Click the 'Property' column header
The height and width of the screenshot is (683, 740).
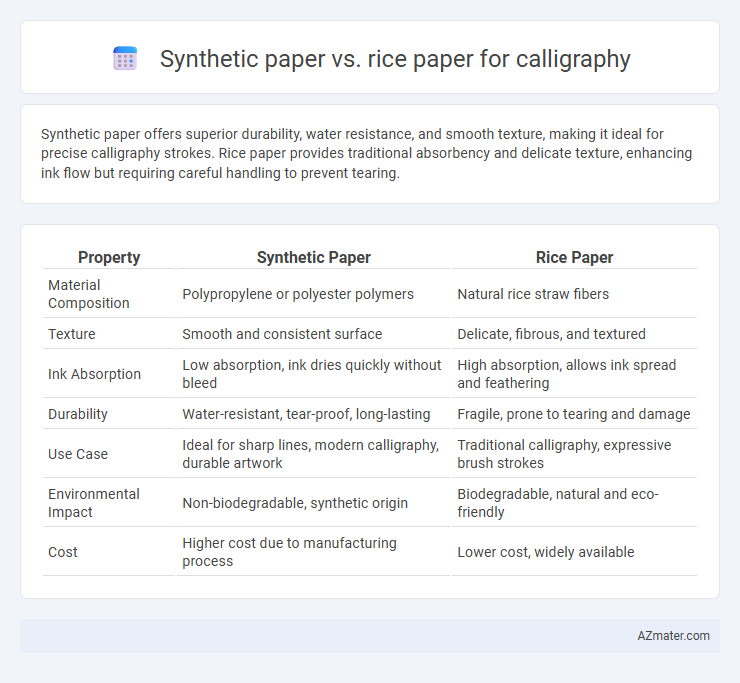[x=109, y=257]
